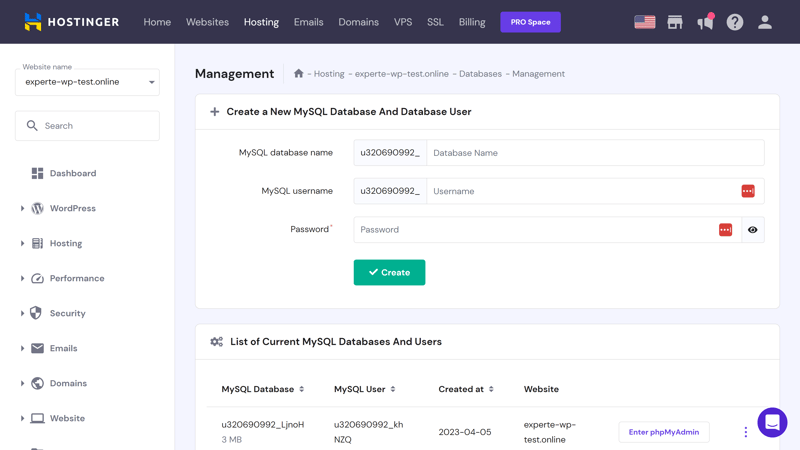The width and height of the screenshot is (800, 450).
Task: Click the green Create button
Action: coord(389,272)
